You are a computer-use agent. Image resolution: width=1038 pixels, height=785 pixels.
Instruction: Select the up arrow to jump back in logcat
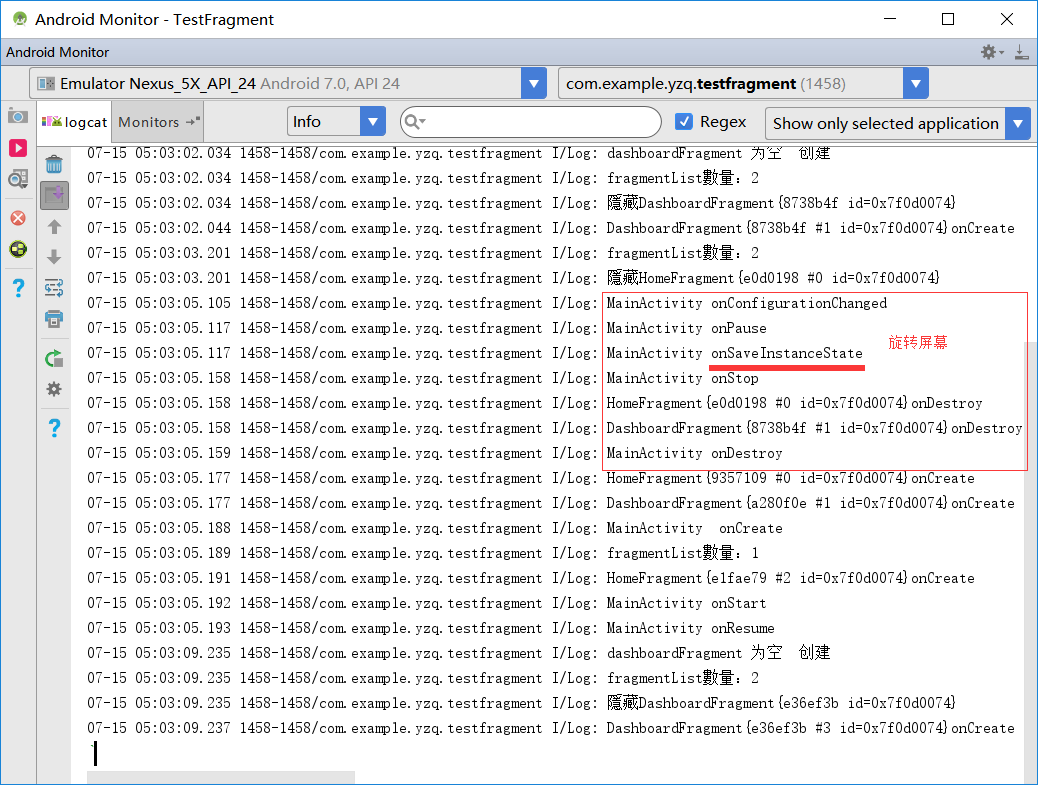pyautogui.click(x=55, y=226)
